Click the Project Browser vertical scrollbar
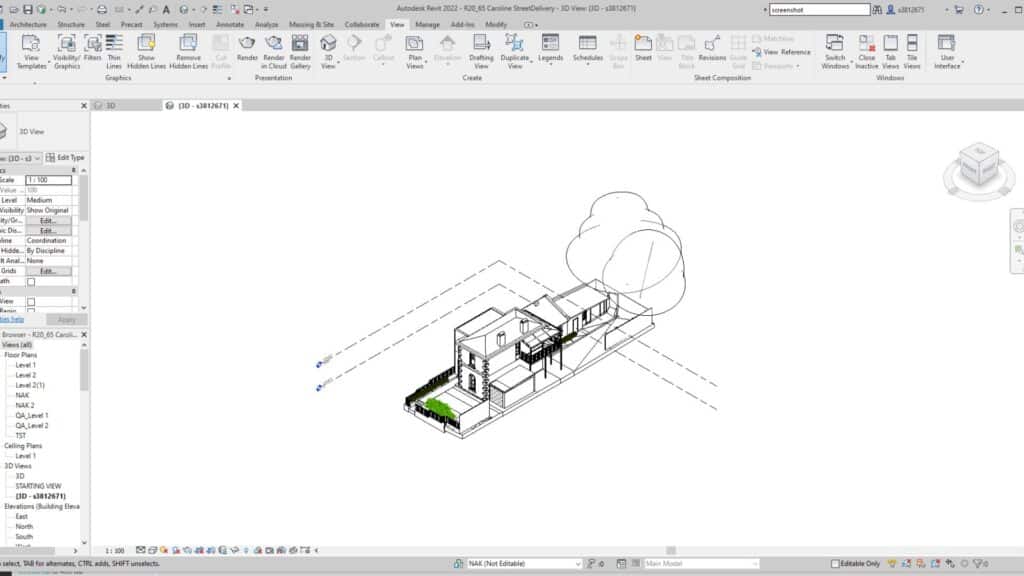Image resolution: width=1024 pixels, height=576 pixels. 84,369
